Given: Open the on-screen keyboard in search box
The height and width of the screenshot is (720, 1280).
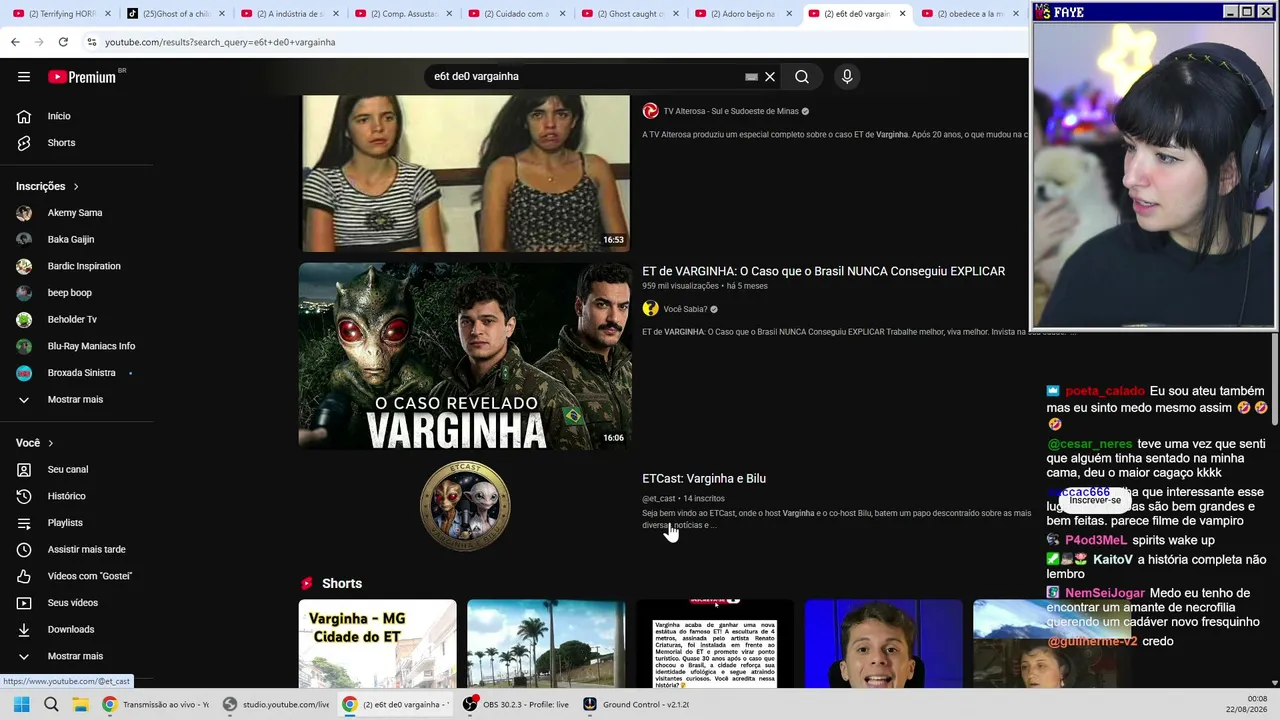Looking at the screenshot, I should [x=751, y=77].
